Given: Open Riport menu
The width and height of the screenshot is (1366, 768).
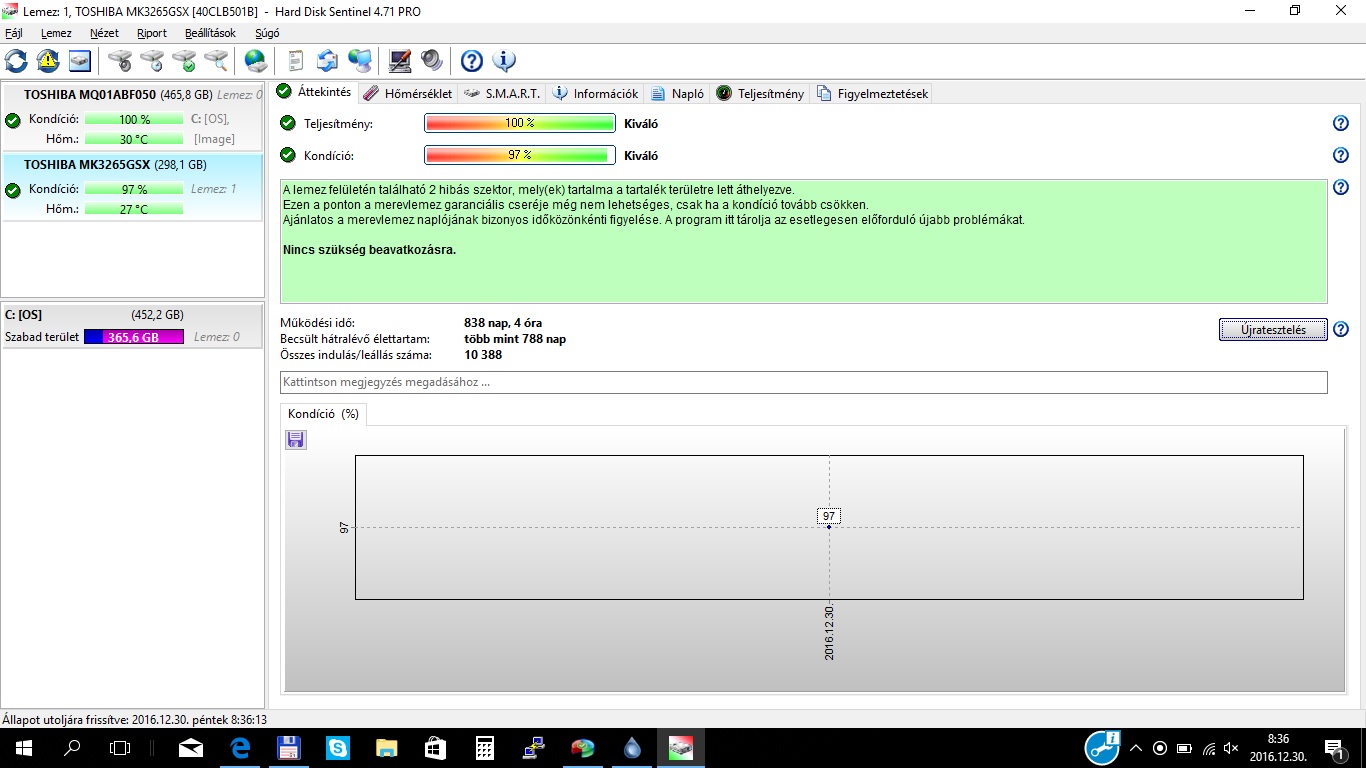Looking at the screenshot, I should (152, 33).
